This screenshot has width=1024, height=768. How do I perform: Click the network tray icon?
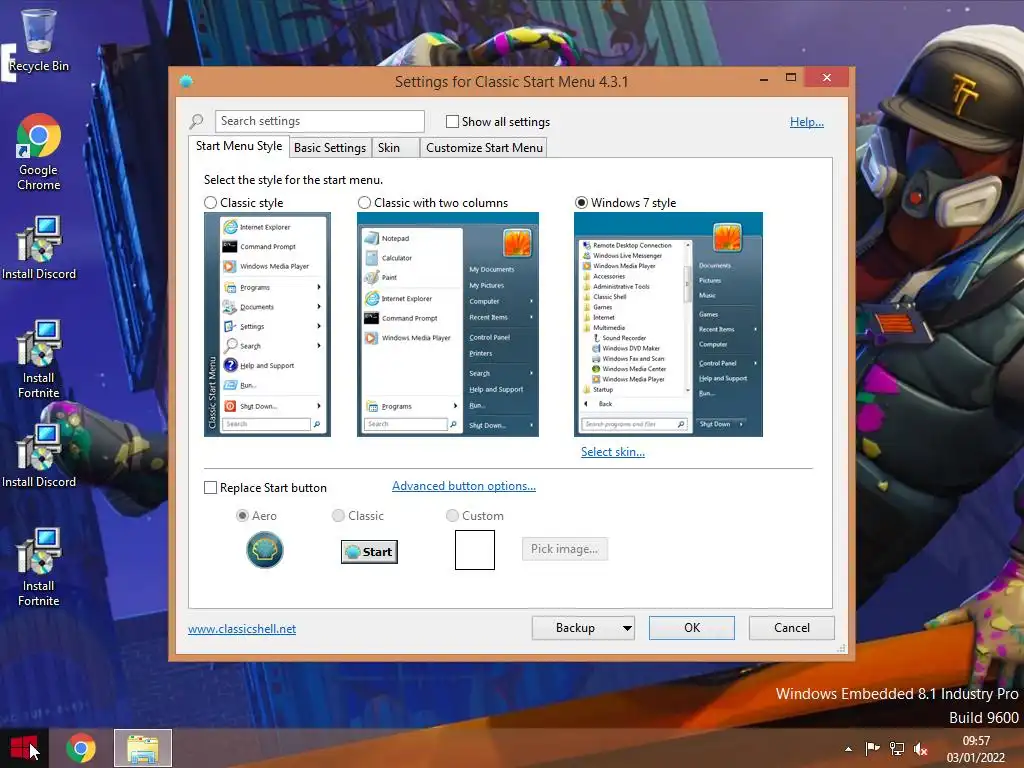pos(897,748)
